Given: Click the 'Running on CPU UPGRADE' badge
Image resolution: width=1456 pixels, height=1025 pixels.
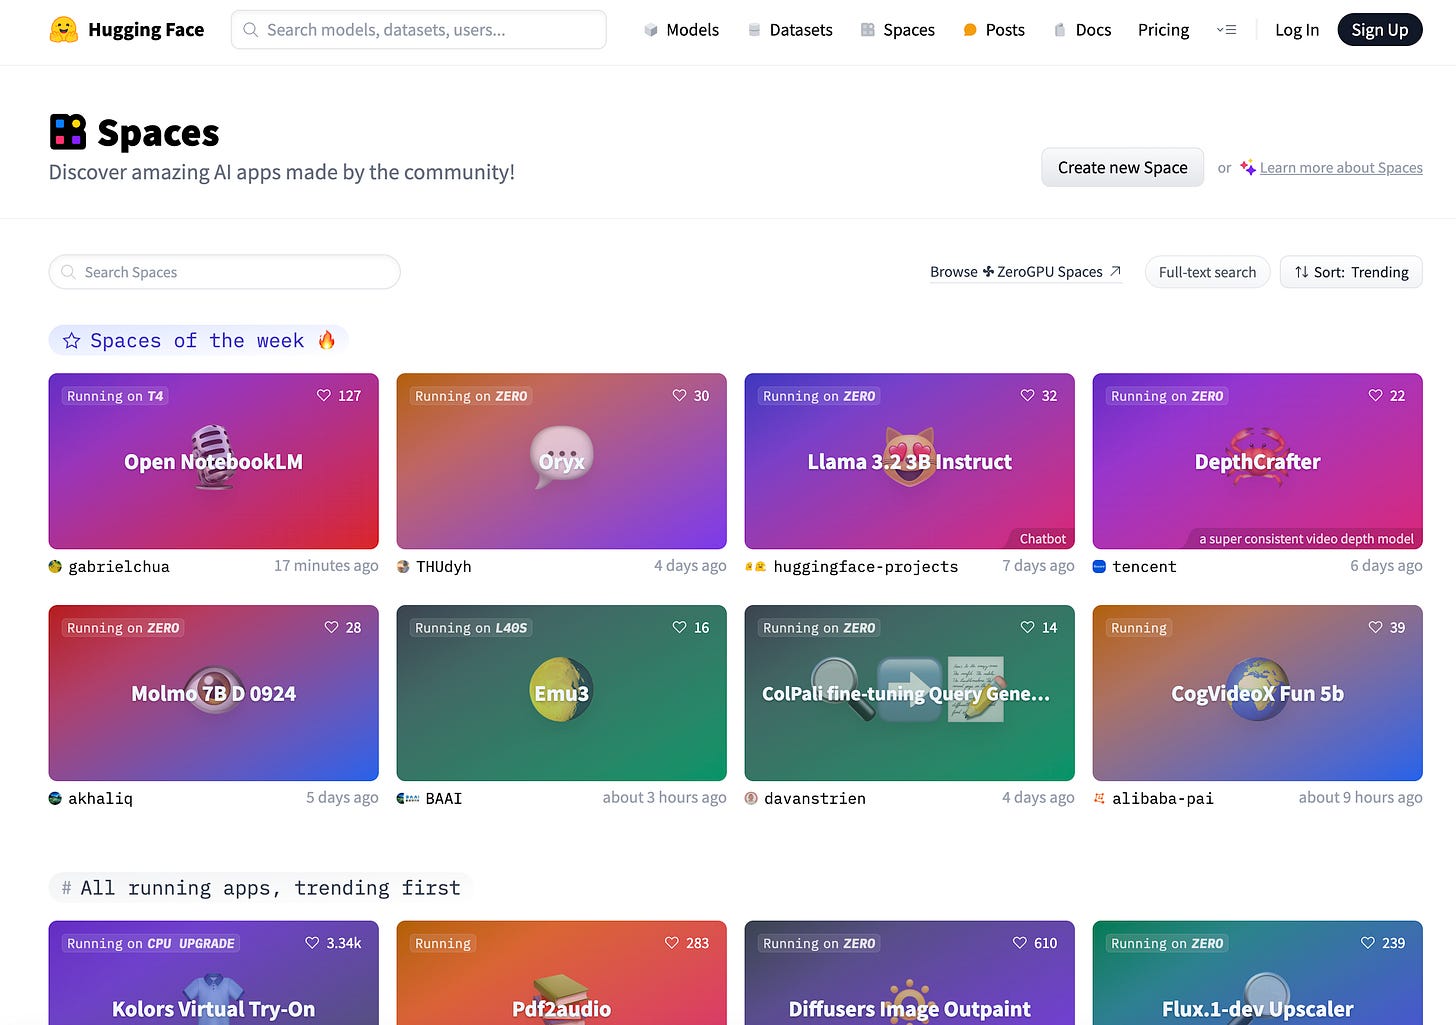Looking at the screenshot, I should pyautogui.click(x=151, y=943).
